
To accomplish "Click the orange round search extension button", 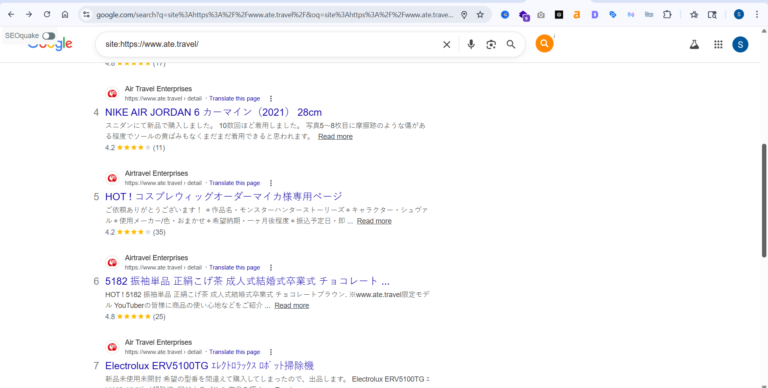I will pos(544,44).
